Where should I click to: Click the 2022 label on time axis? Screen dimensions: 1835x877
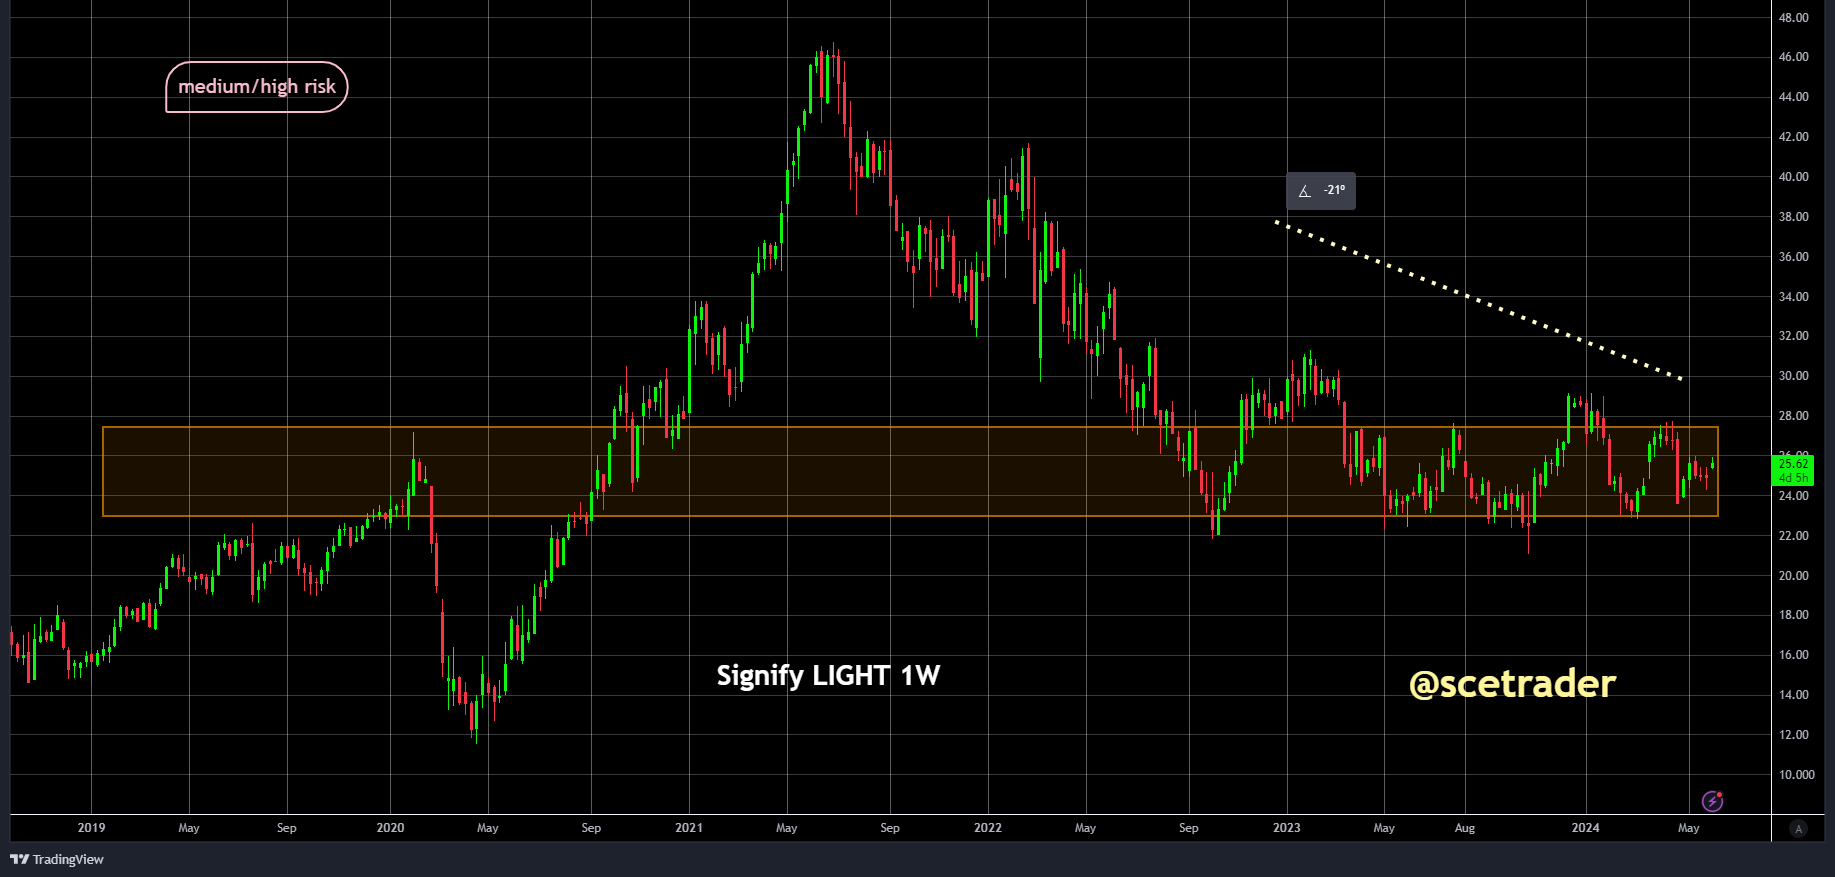pyautogui.click(x=988, y=828)
